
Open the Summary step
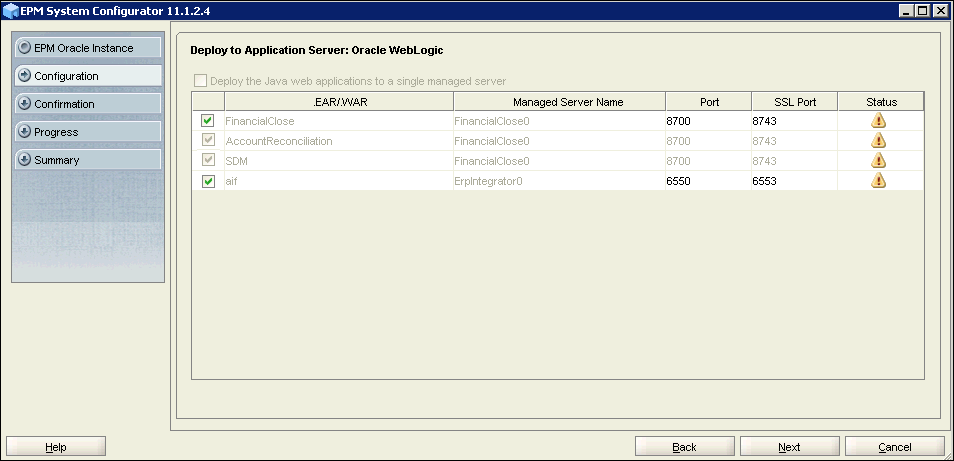coord(88,159)
